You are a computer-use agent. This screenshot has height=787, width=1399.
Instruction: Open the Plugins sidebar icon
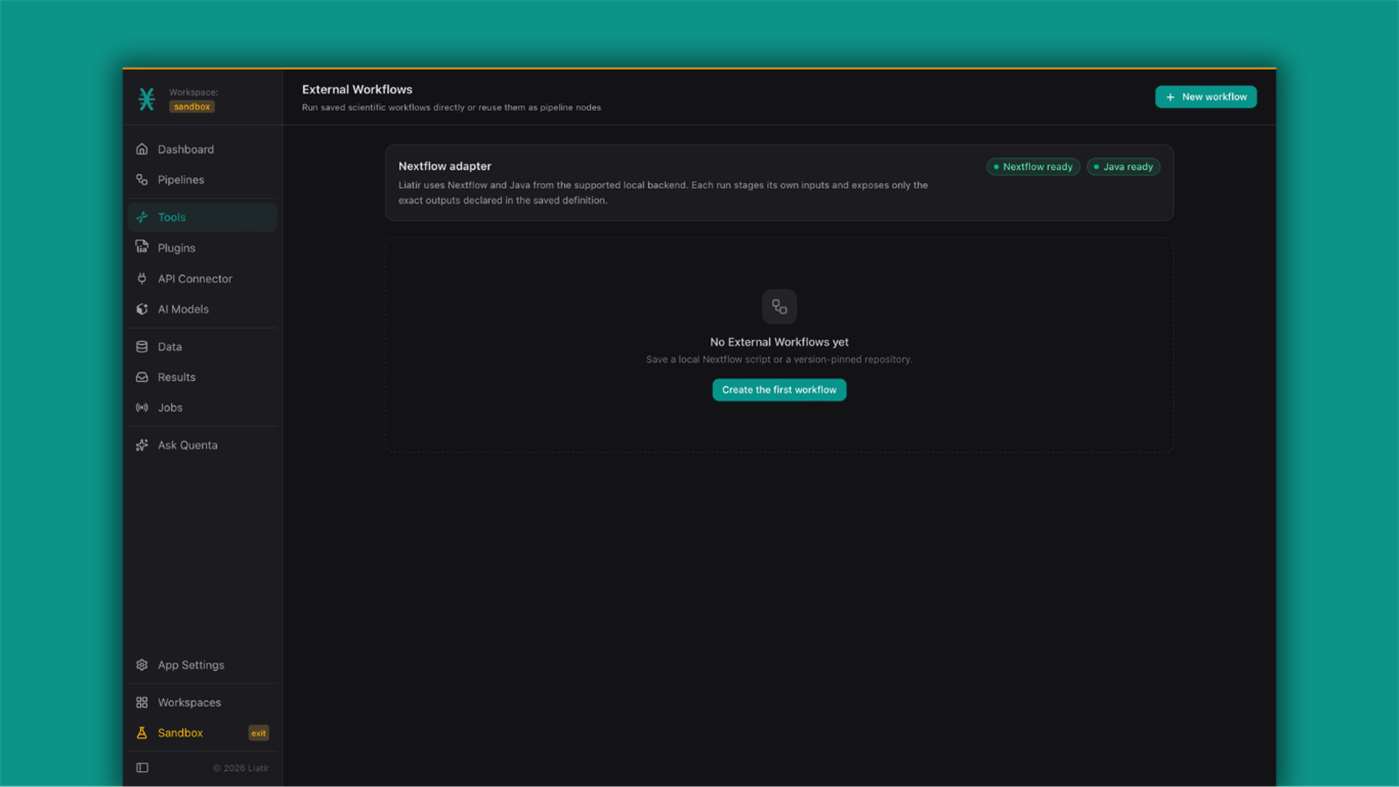click(x=142, y=247)
